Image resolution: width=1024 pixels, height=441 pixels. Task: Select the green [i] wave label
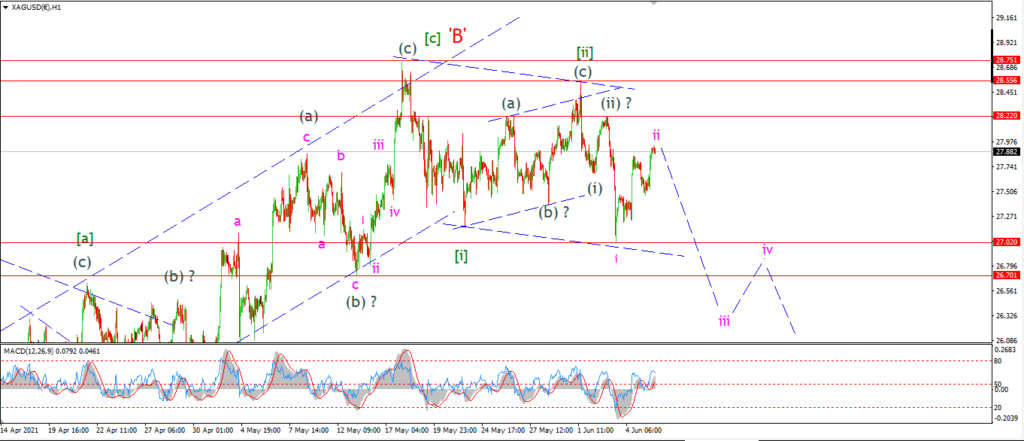coord(461,255)
